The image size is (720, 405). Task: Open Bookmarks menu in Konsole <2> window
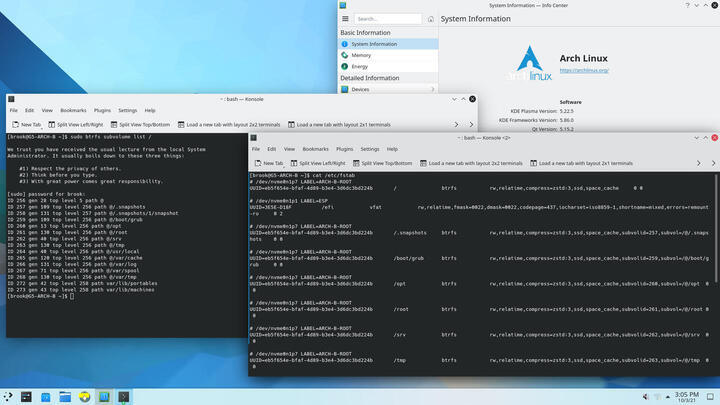[315, 149]
